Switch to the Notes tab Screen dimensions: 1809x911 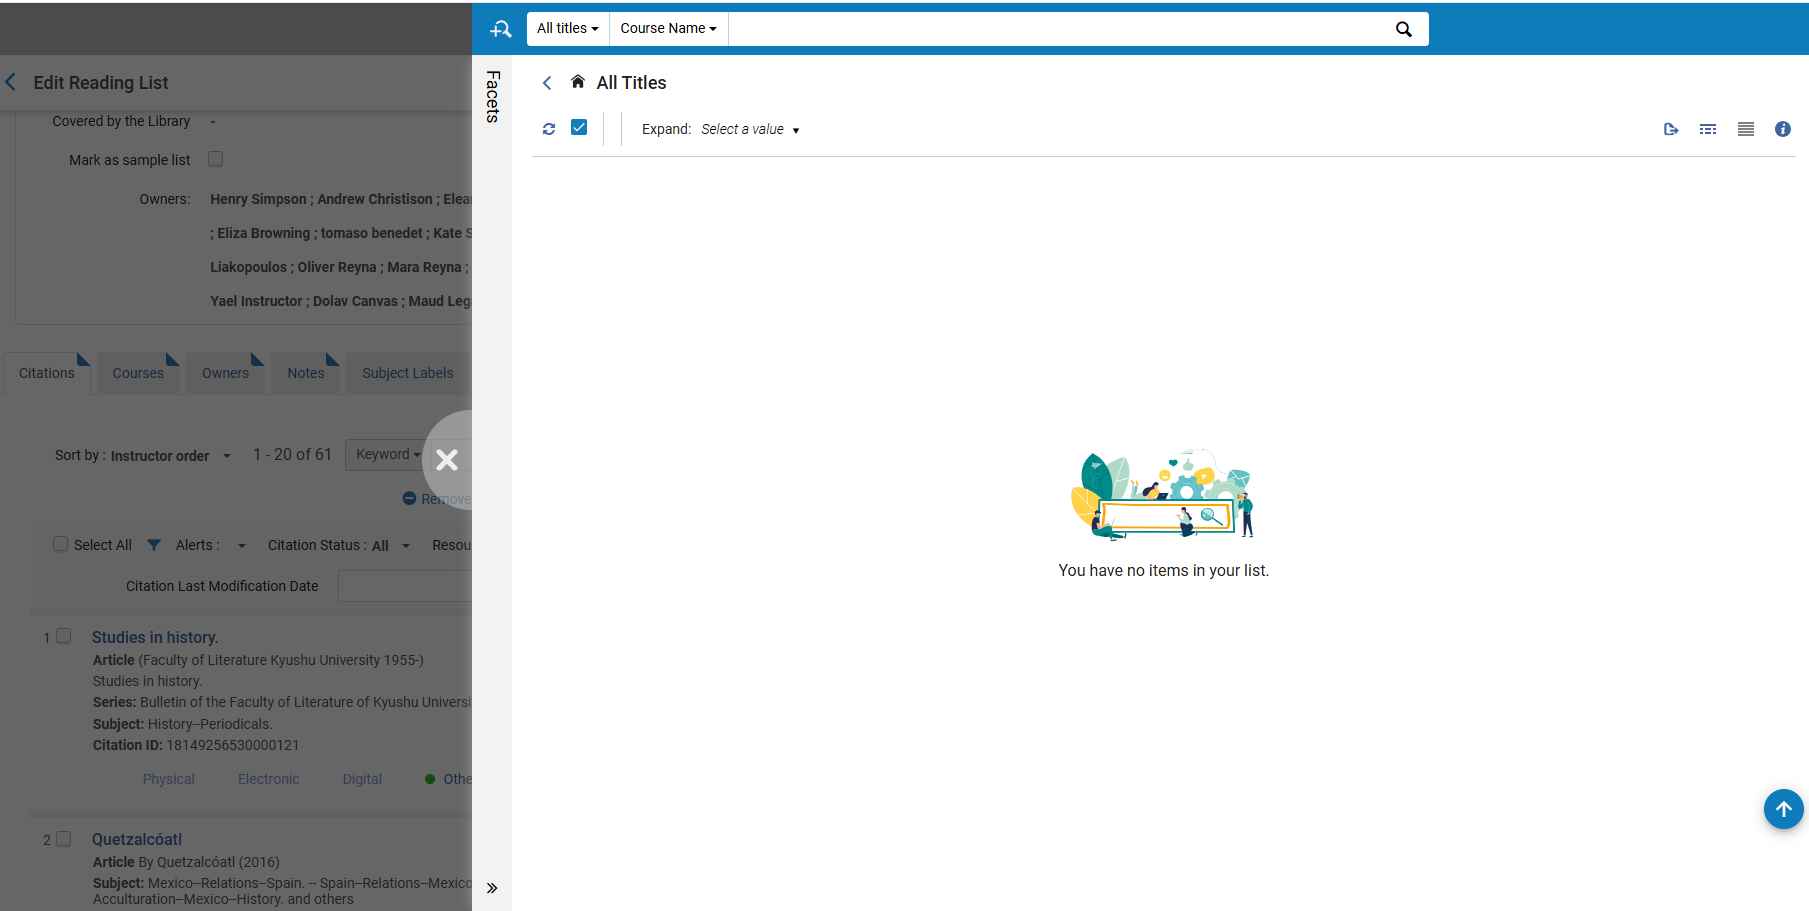(306, 373)
